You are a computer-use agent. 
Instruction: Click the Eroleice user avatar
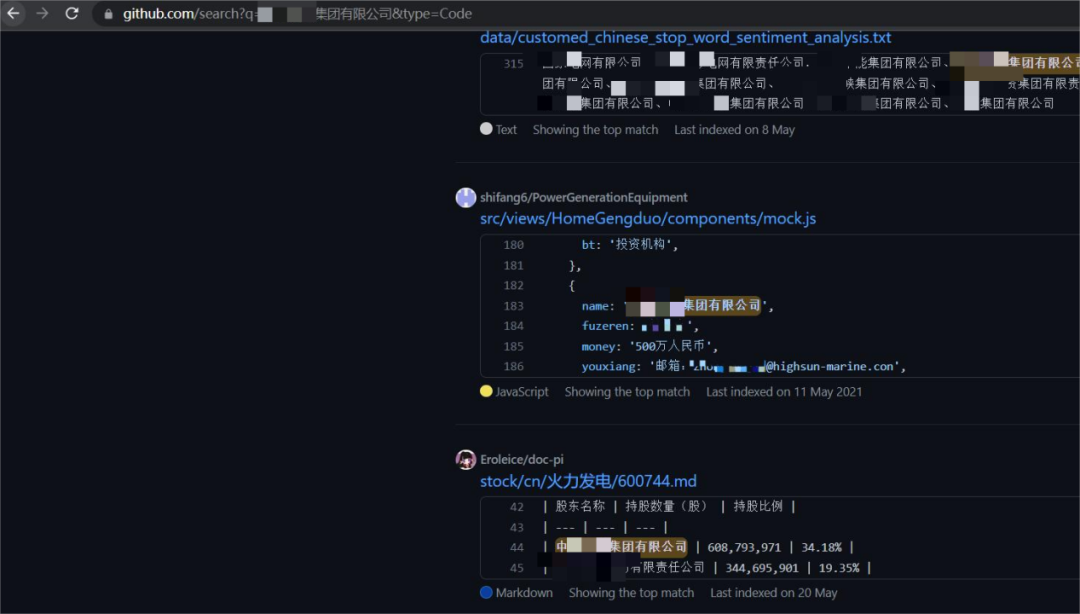tap(466, 460)
